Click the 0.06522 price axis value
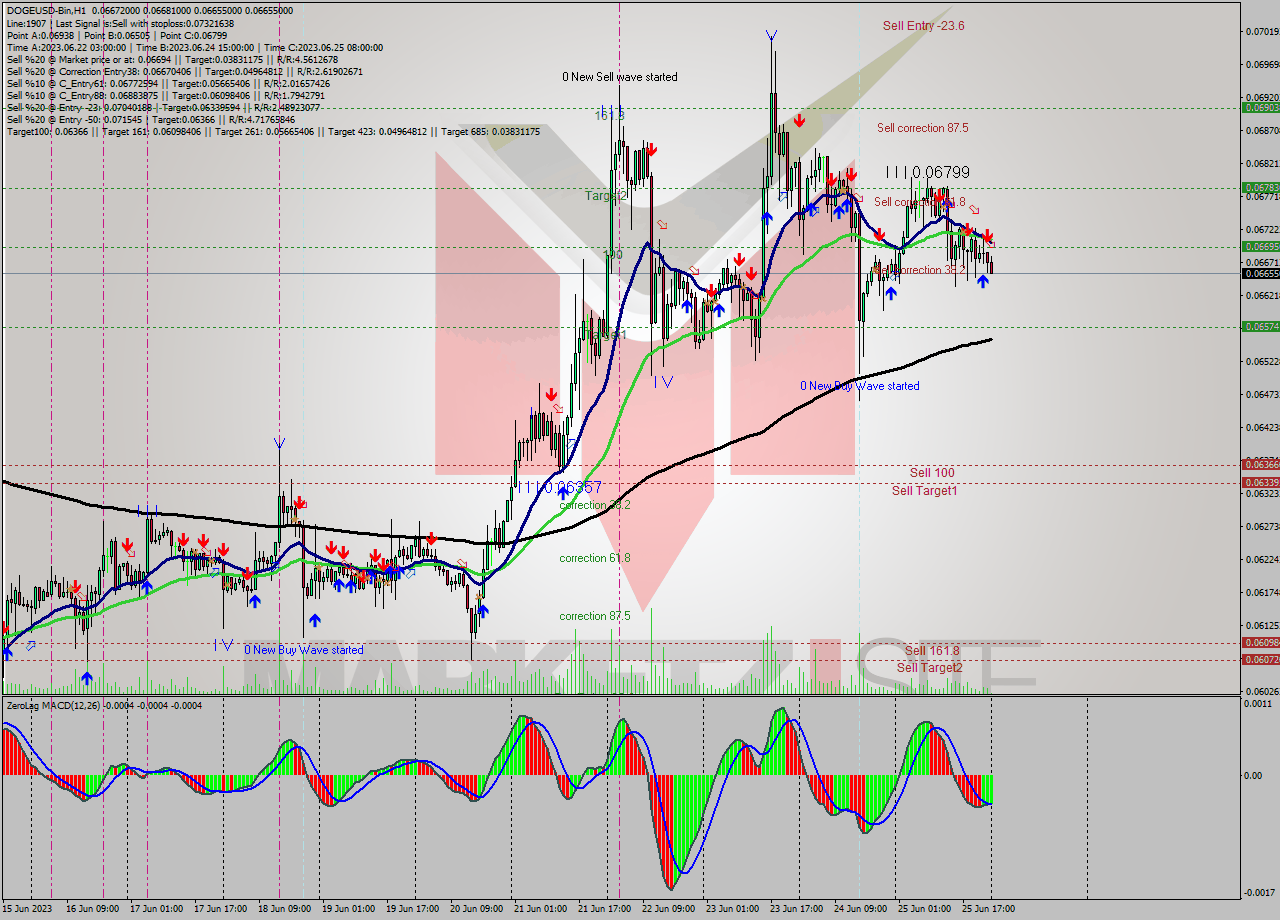The width and height of the screenshot is (1280, 920). click(1262, 362)
